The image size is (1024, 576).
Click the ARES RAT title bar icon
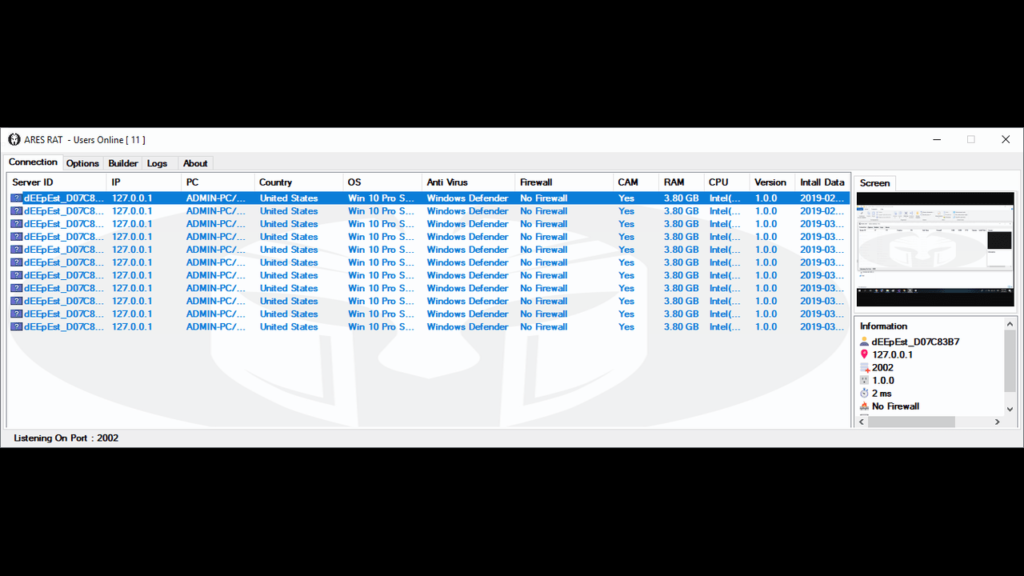[x=14, y=139]
